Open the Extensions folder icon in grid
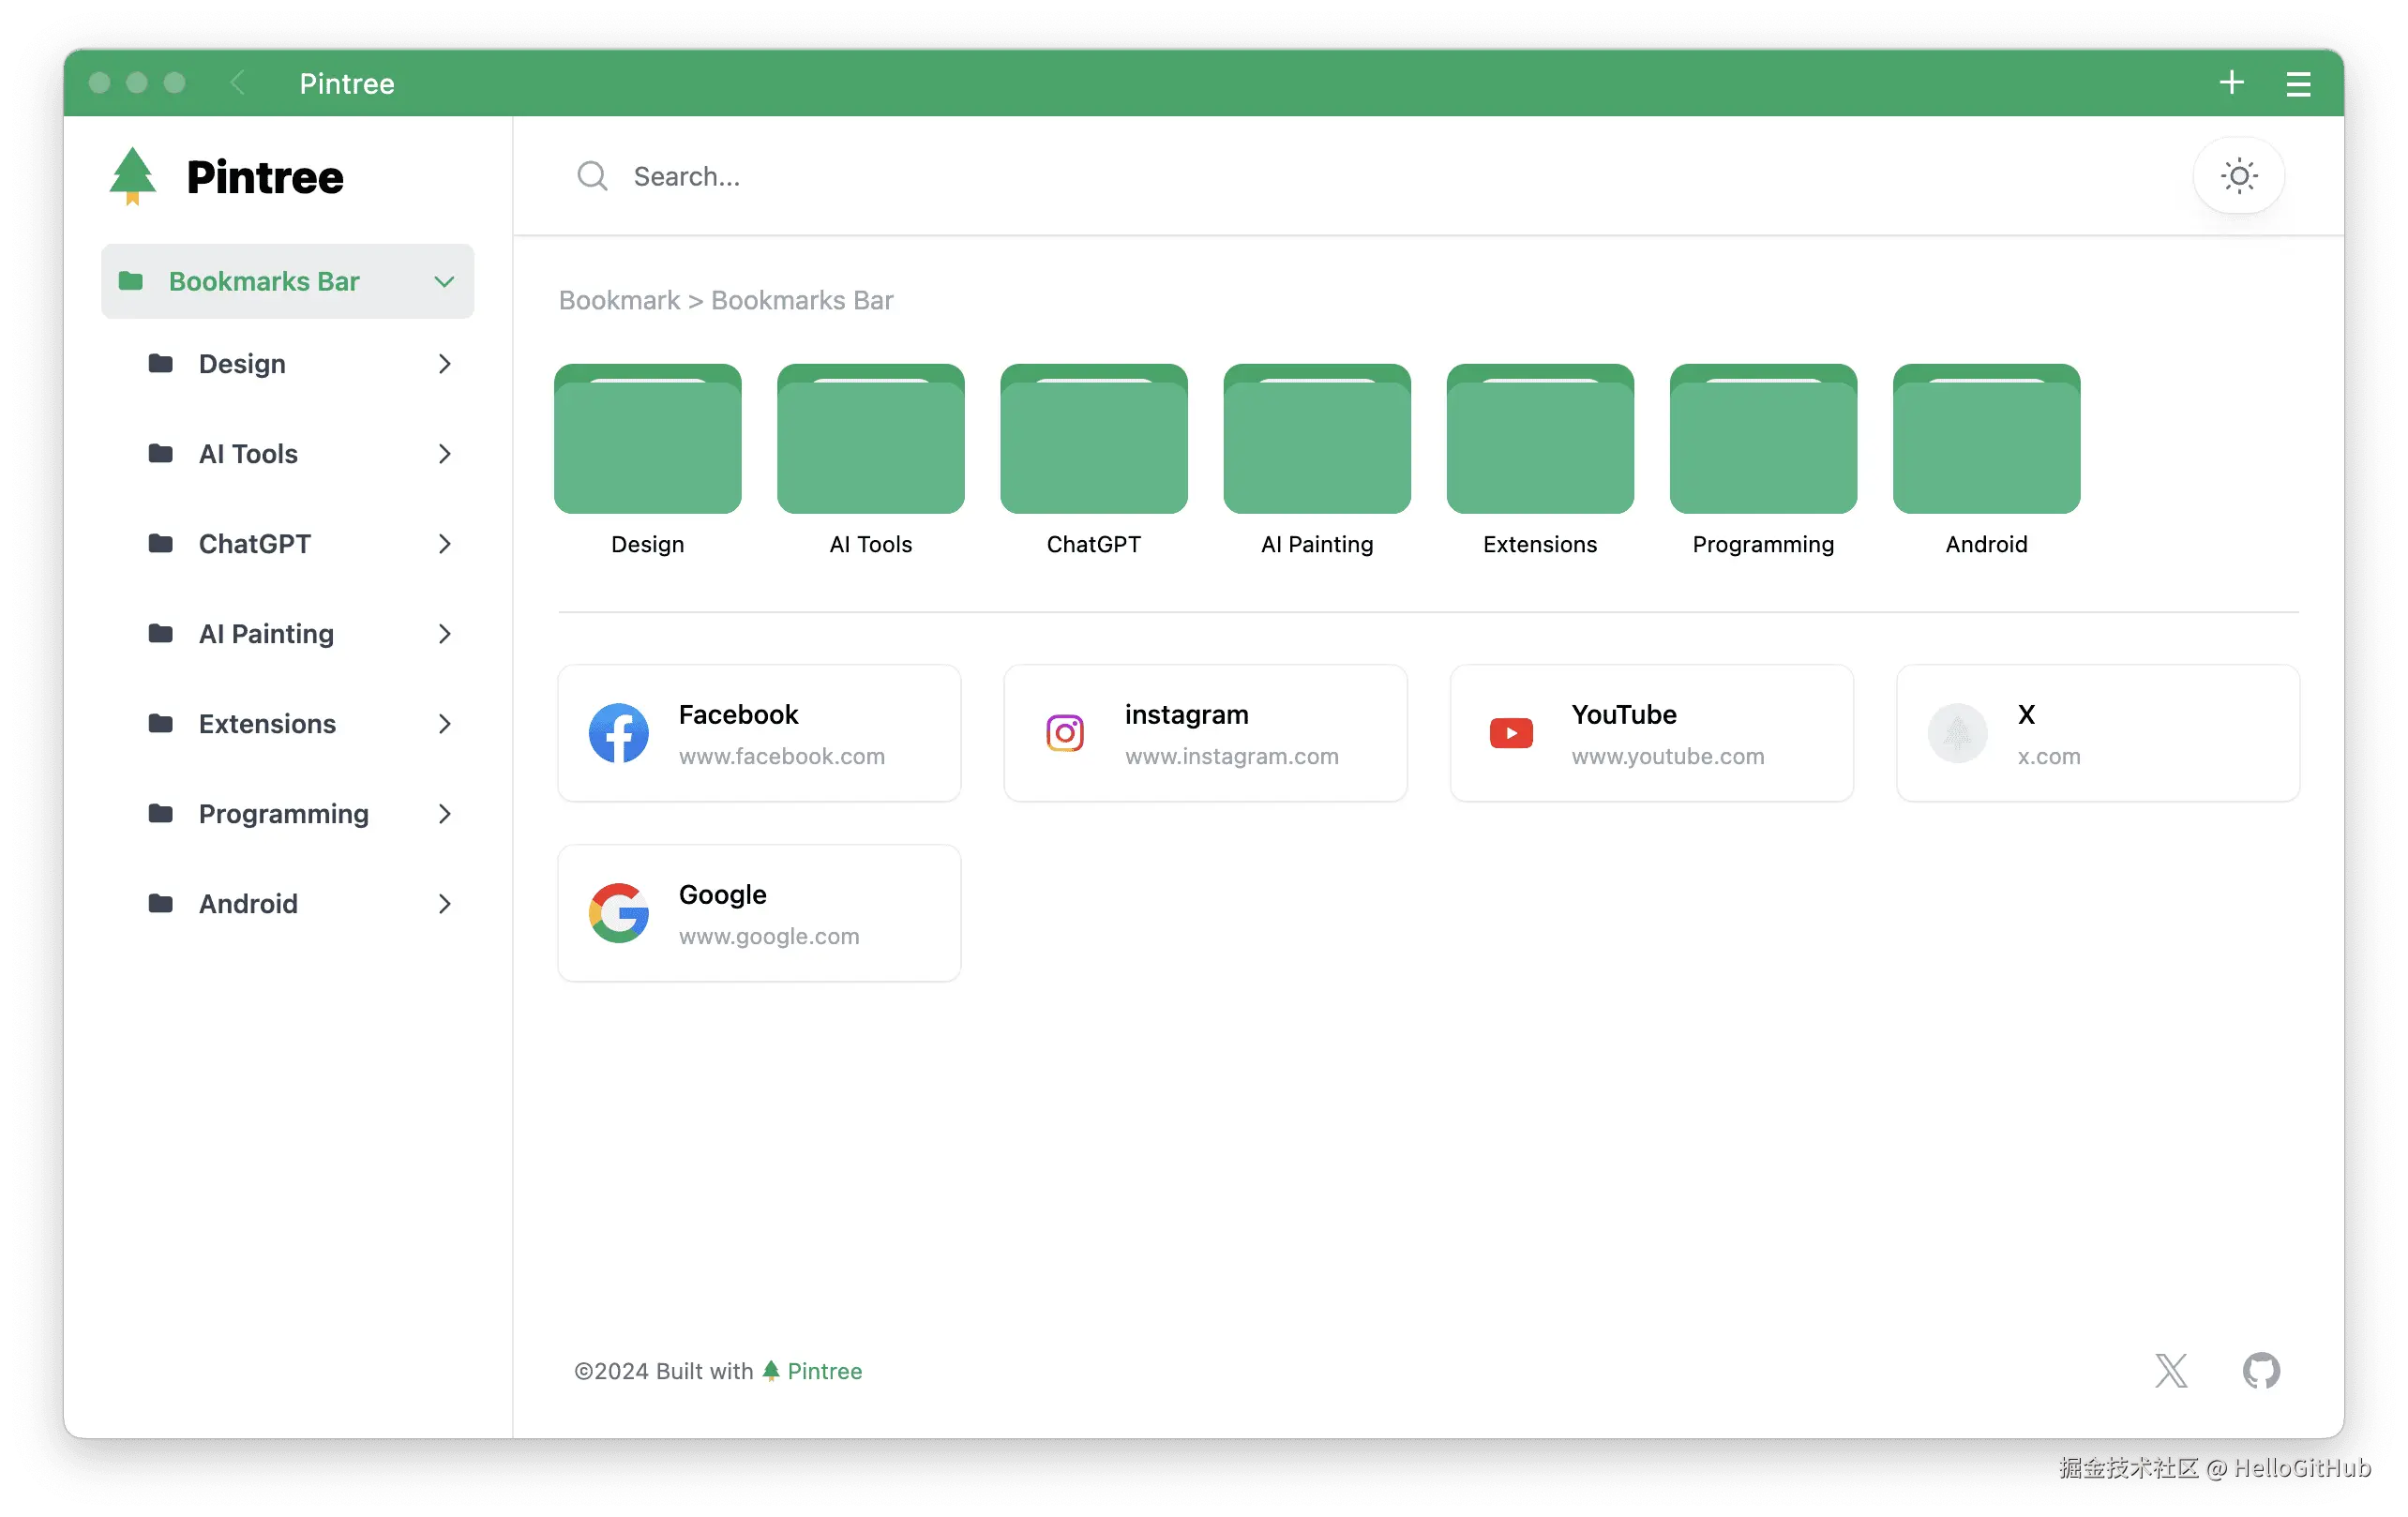This screenshot has width=2408, height=1517. [x=1539, y=440]
